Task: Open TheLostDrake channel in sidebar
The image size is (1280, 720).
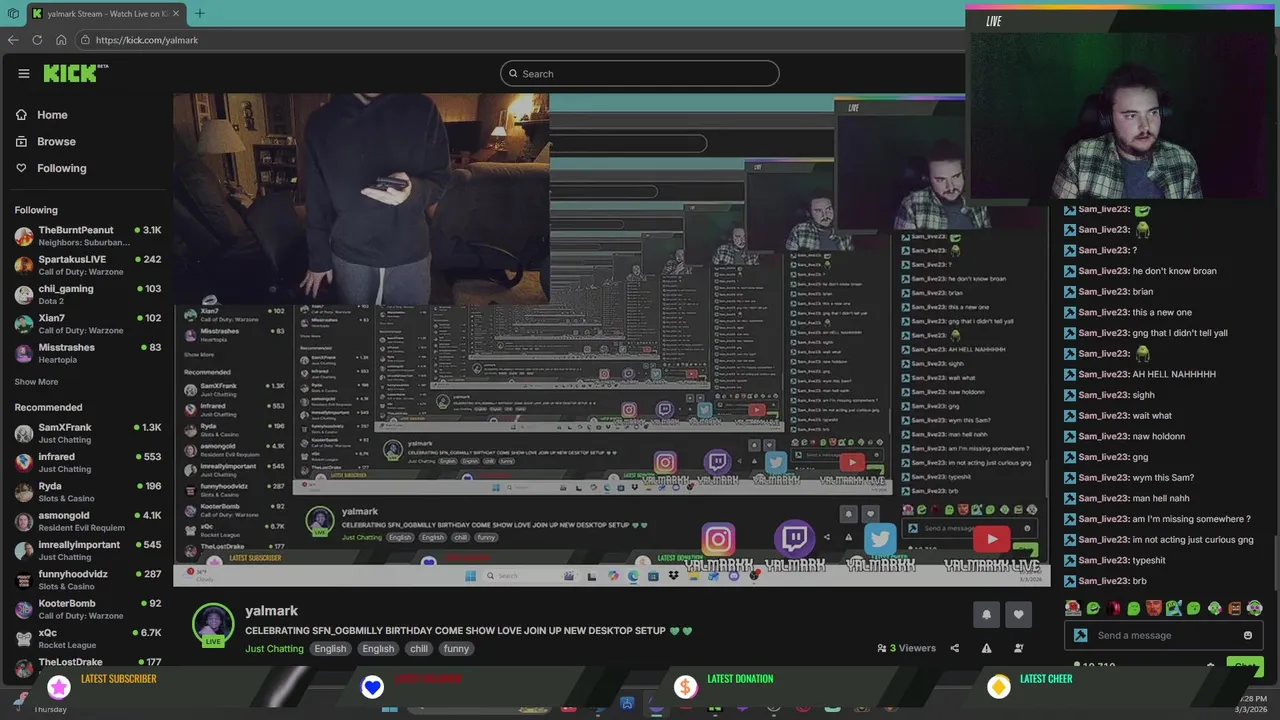Action: tap(87, 662)
